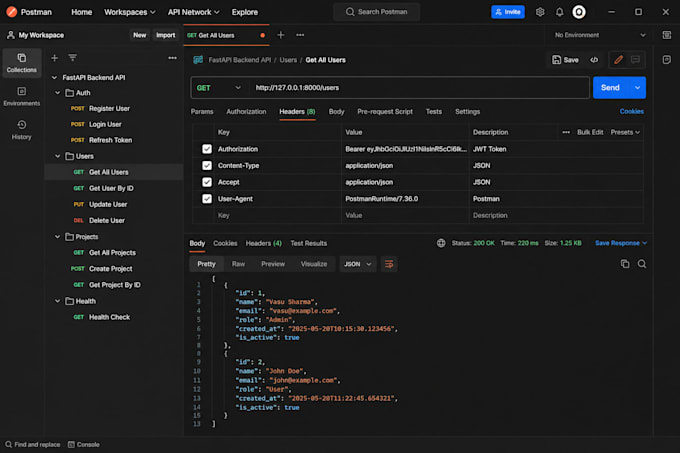Screen dimensions: 680x453
Task: Open the Explore menu item
Action: [x=245, y=12]
